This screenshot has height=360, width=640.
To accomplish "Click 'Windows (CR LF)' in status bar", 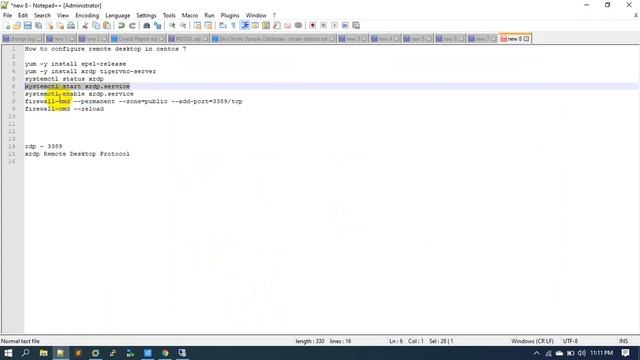I will 532,341.
